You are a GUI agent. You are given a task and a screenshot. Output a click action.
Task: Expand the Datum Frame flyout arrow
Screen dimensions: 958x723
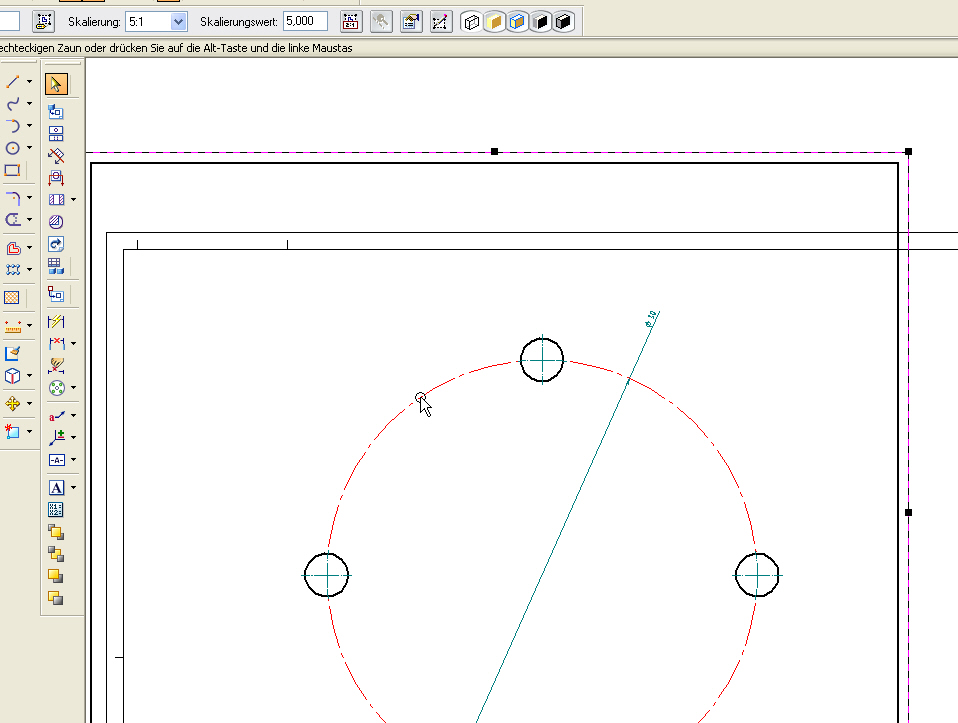(73, 460)
